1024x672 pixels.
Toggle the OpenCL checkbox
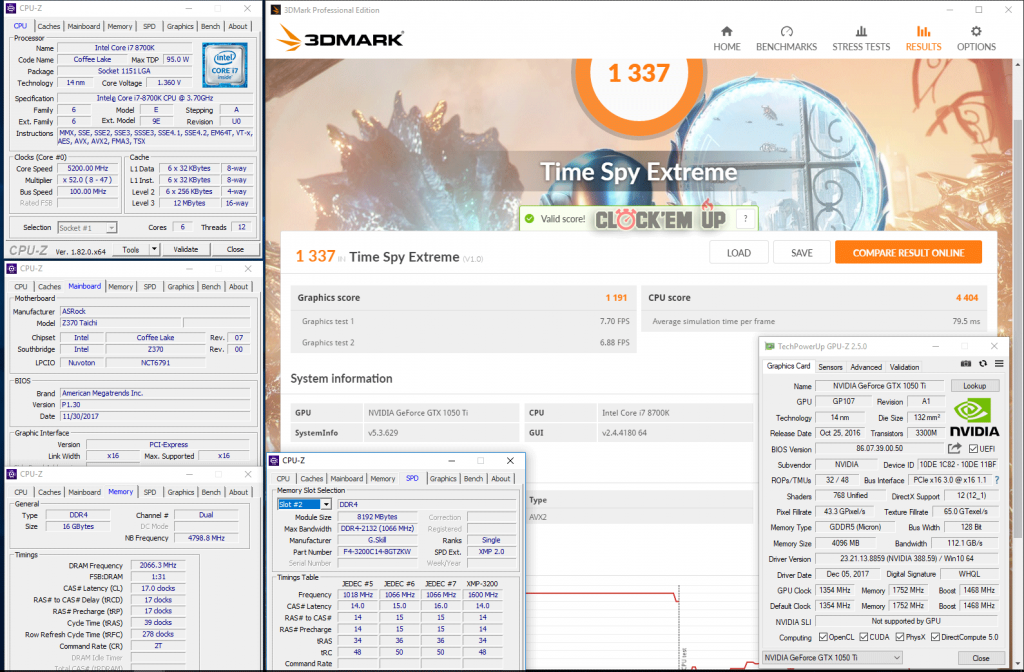[x=822, y=637]
